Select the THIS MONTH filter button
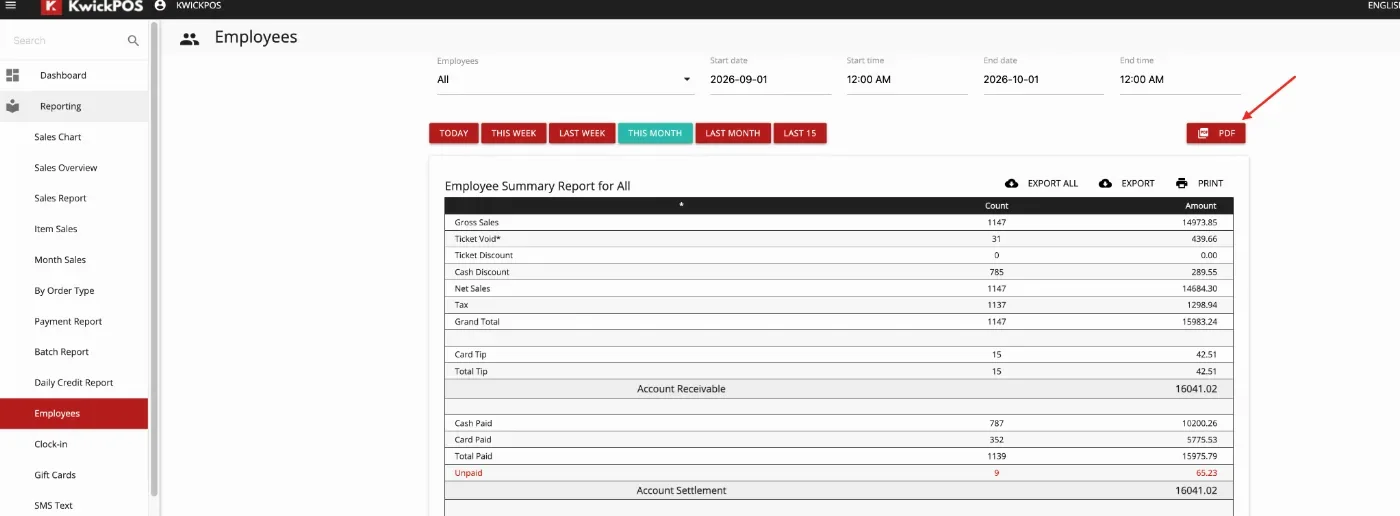The height and width of the screenshot is (516, 1400). coord(655,133)
